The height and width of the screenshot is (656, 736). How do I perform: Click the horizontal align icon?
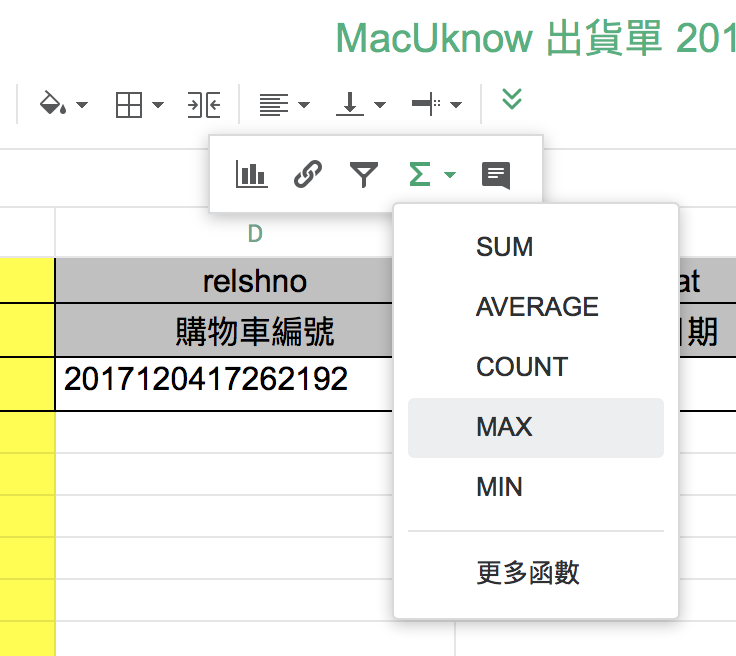coord(273,104)
